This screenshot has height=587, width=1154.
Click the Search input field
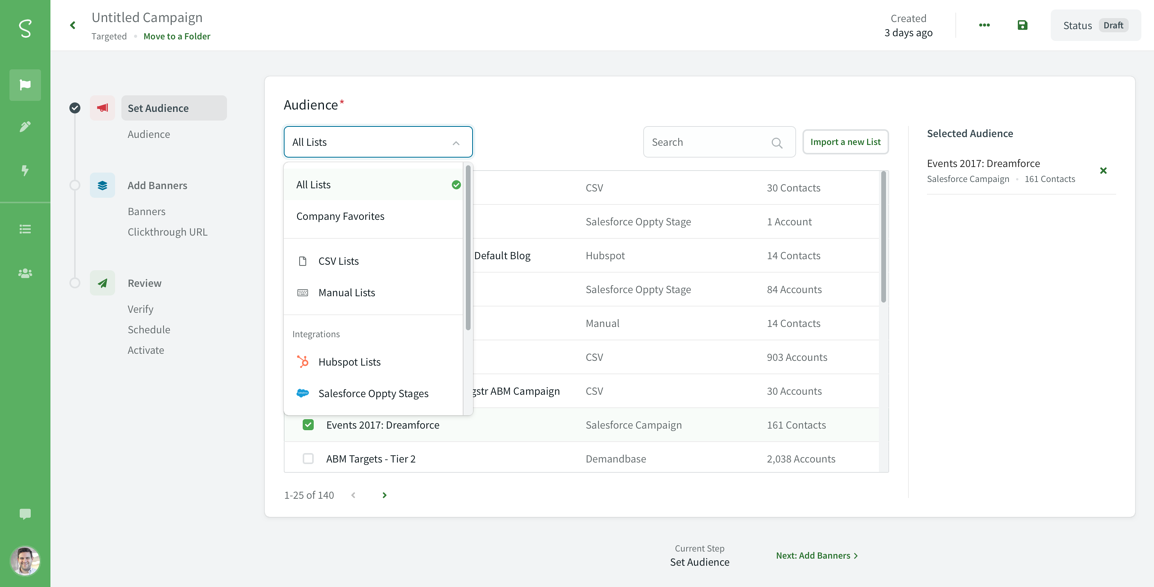click(719, 142)
